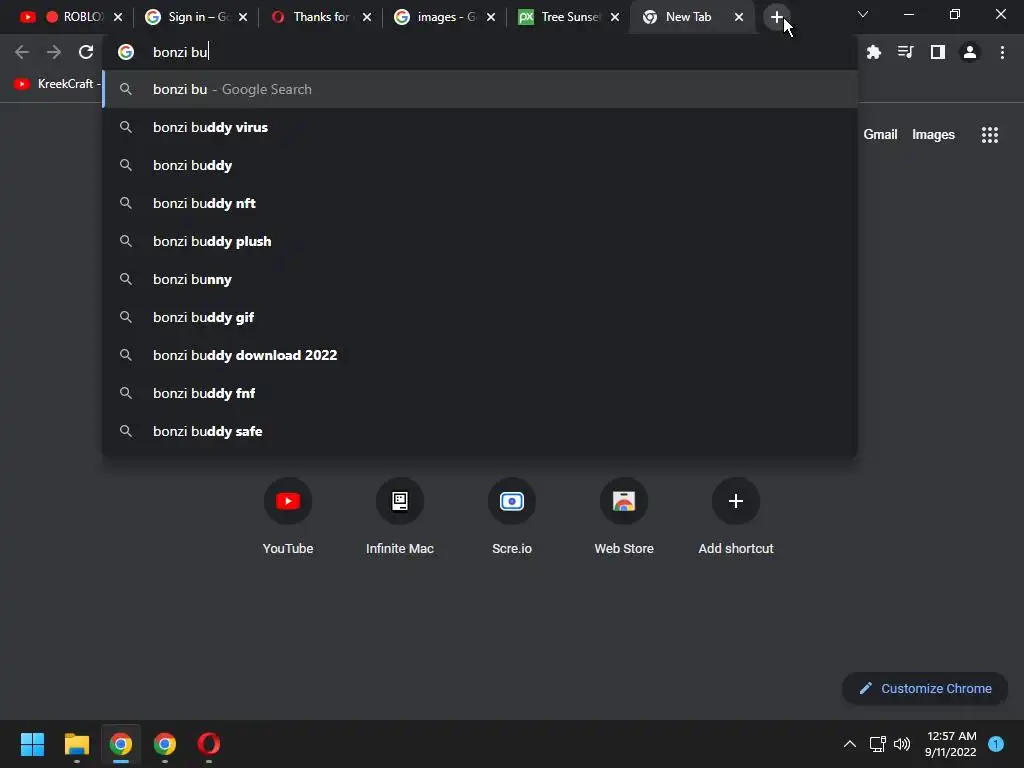Switch to the Sign in Google tab
1024x768 pixels.
[x=195, y=17]
